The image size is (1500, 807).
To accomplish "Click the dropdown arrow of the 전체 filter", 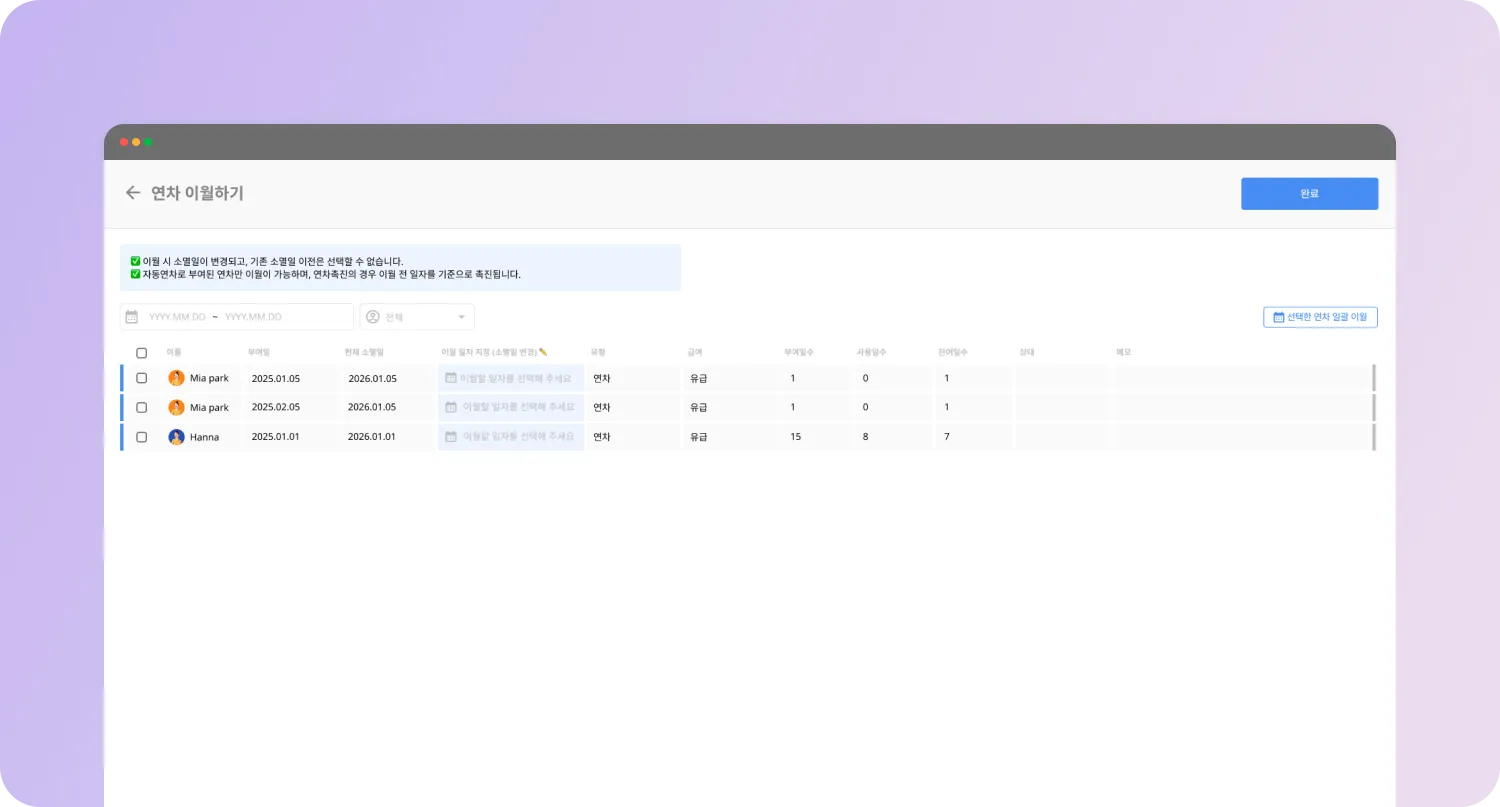I will tap(461, 317).
